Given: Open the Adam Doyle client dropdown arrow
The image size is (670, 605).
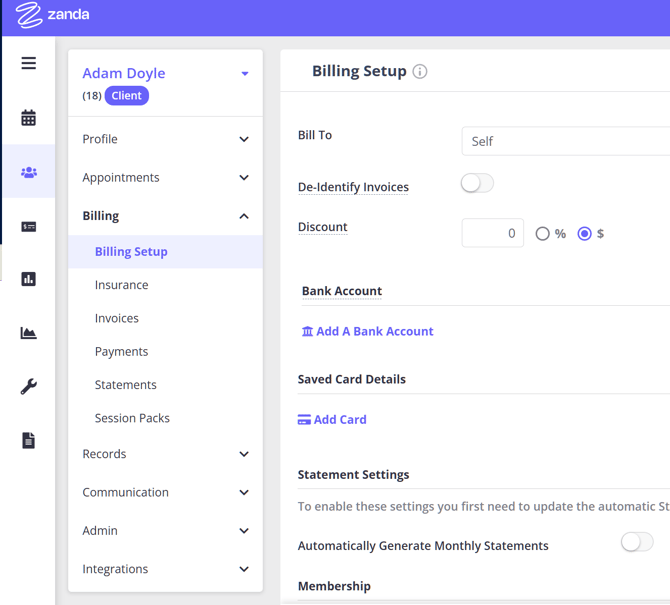Looking at the screenshot, I should tap(245, 74).
